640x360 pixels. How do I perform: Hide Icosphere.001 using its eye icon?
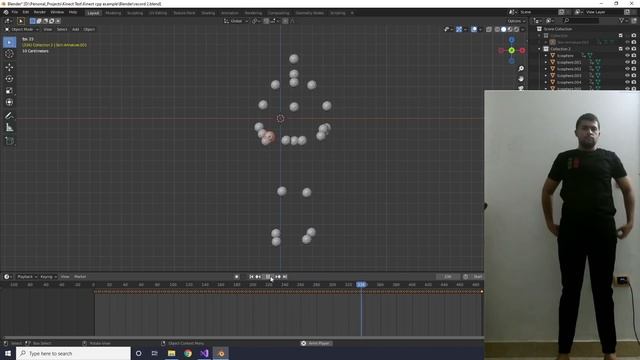(x=627, y=62)
